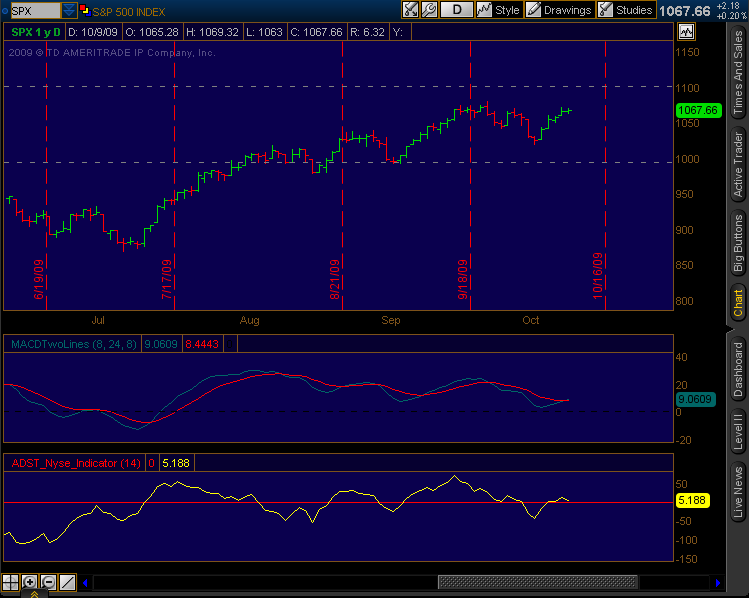Click the colored squares icon beside S&P 500 INDEX
Image resolution: width=749 pixels, height=598 pixels.
[85, 10]
